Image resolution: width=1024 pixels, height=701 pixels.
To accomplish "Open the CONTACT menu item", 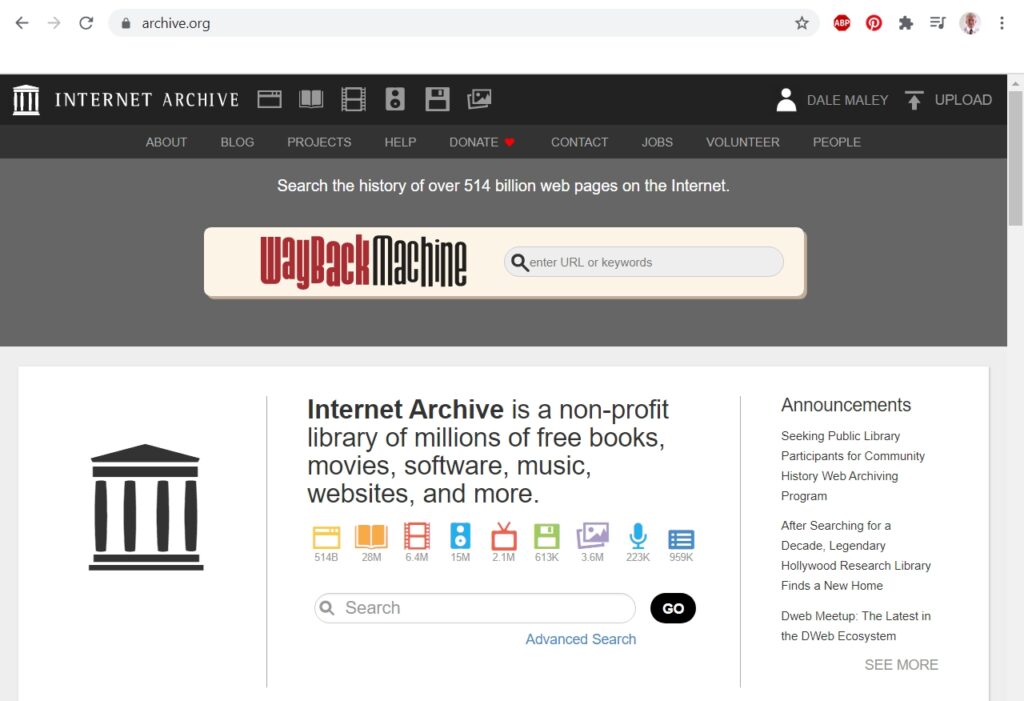I will (x=579, y=142).
